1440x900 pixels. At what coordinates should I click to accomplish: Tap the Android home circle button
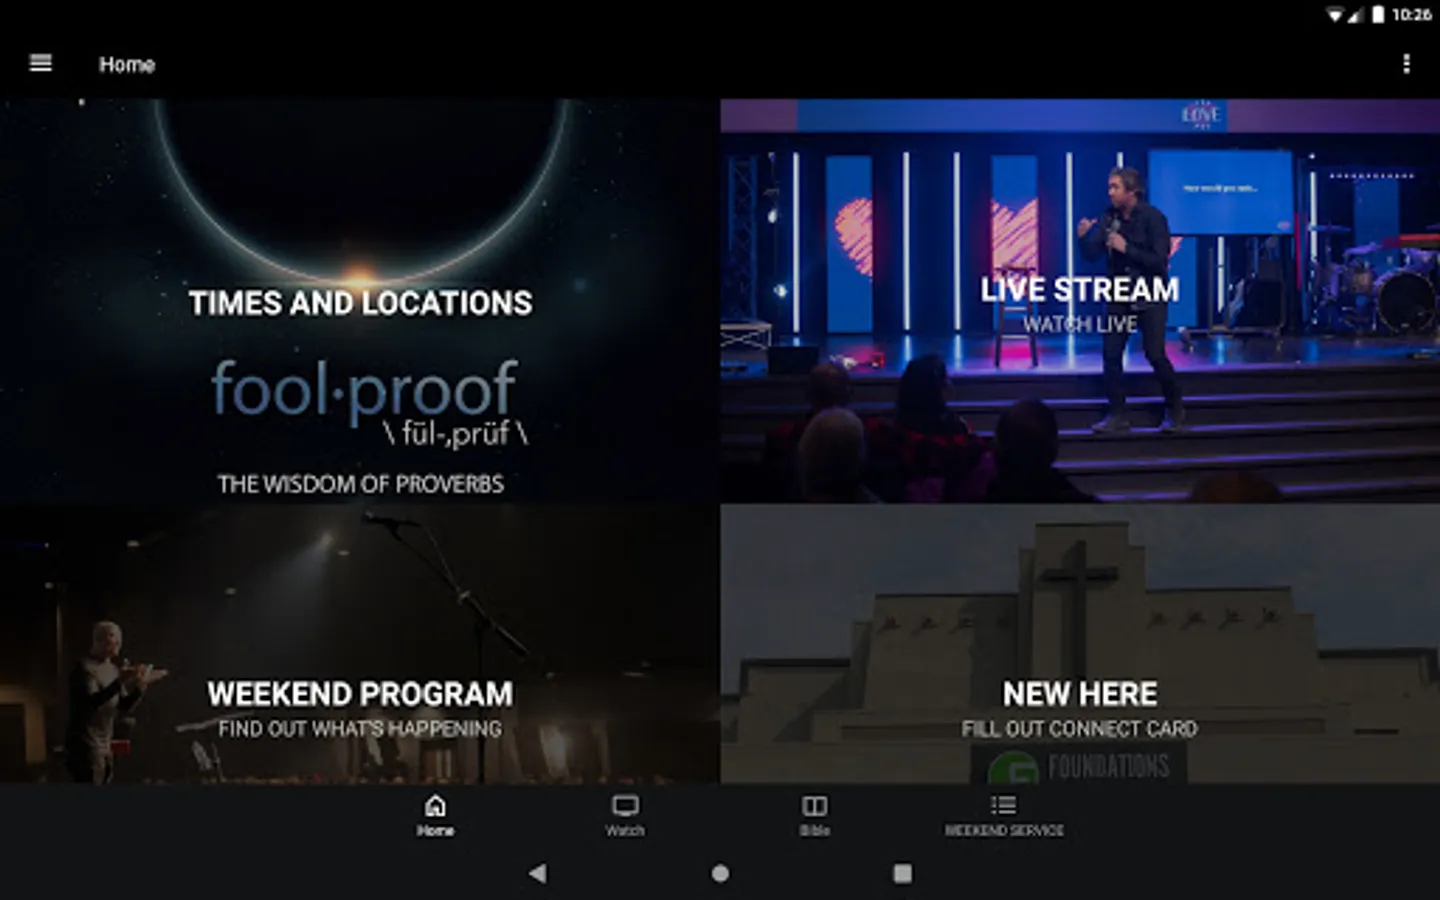[x=720, y=873]
